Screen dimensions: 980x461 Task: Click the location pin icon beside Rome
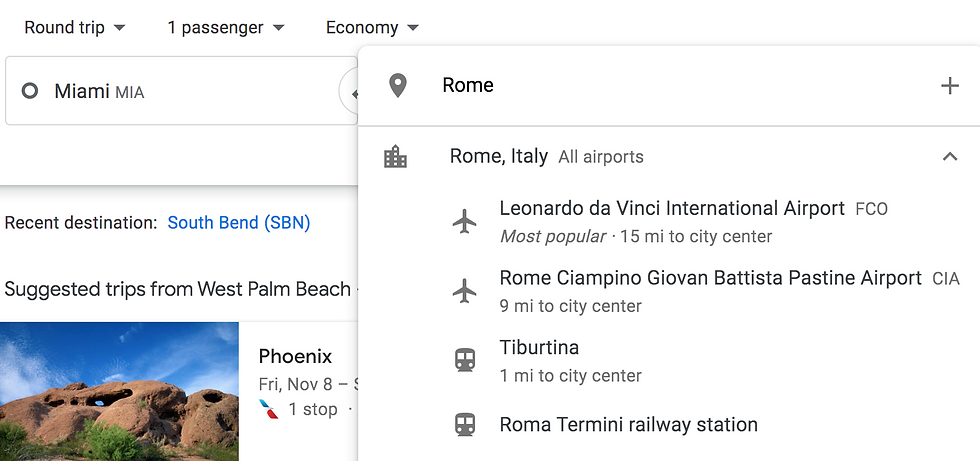398,86
